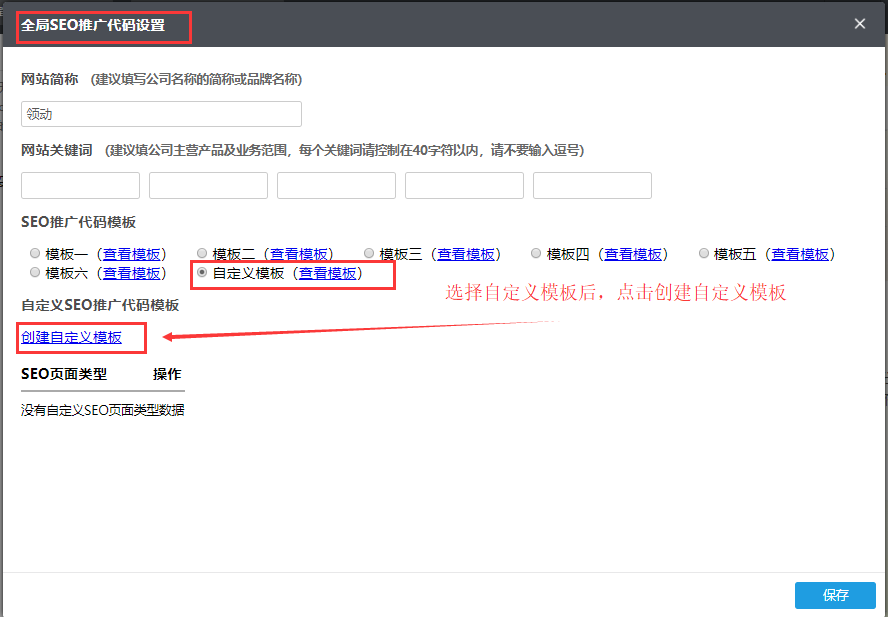The height and width of the screenshot is (617, 888).
Task: Select the 模板四 radio button
Action: [x=536, y=254]
